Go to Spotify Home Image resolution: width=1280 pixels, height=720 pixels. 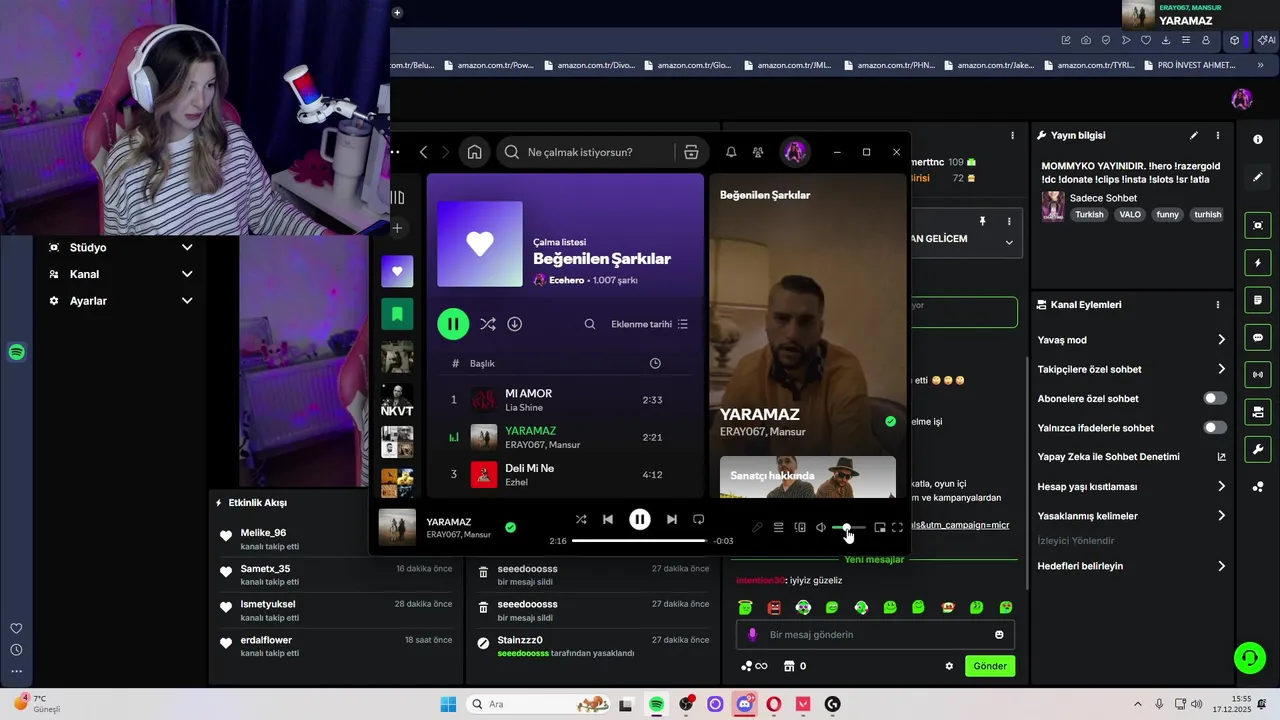coord(474,152)
